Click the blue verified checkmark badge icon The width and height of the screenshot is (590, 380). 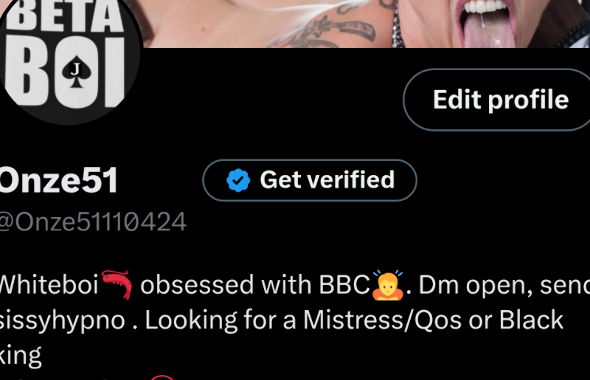coord(238,181)
